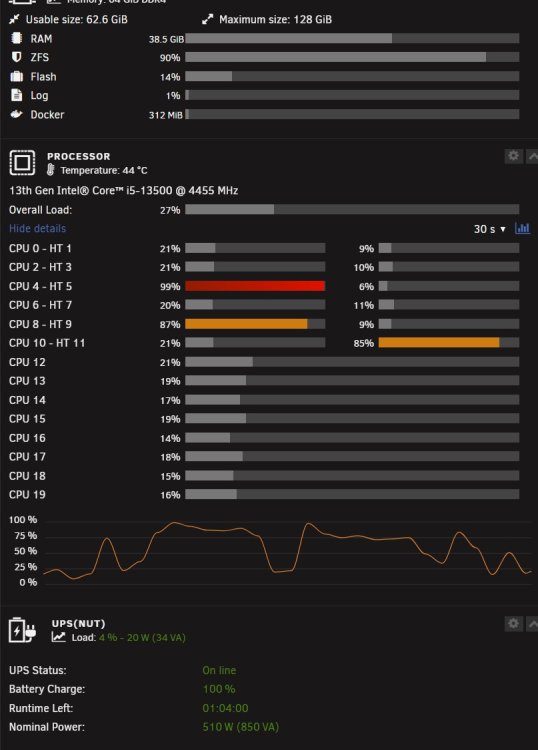Image resolution: width=538 pixels, height=750 pixels.
Task: Click the i5-13500 processor name
Action: click(x=123, y=190)
